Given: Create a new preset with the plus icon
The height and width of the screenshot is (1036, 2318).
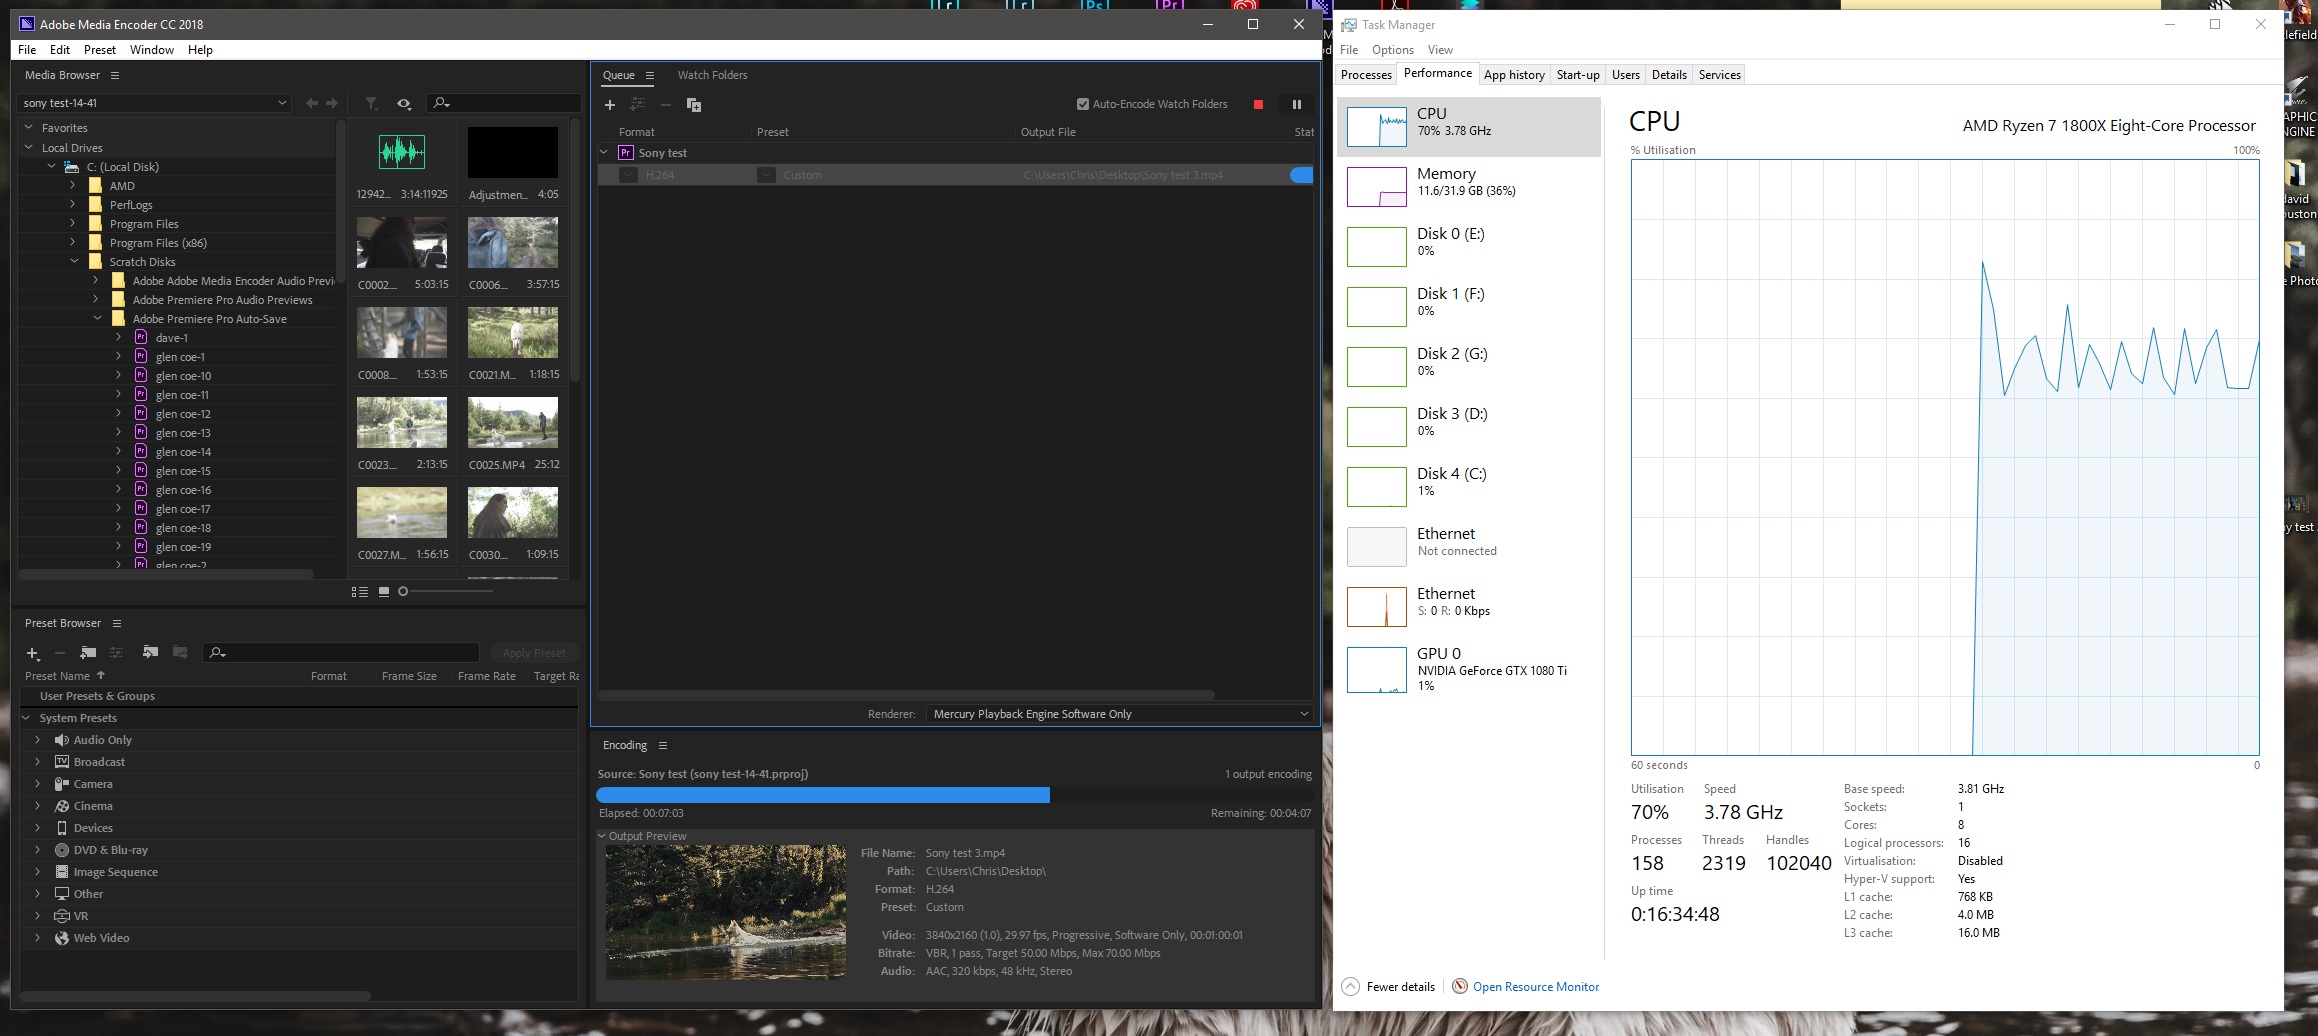Looking at the screenshot, I should [33, 652].
